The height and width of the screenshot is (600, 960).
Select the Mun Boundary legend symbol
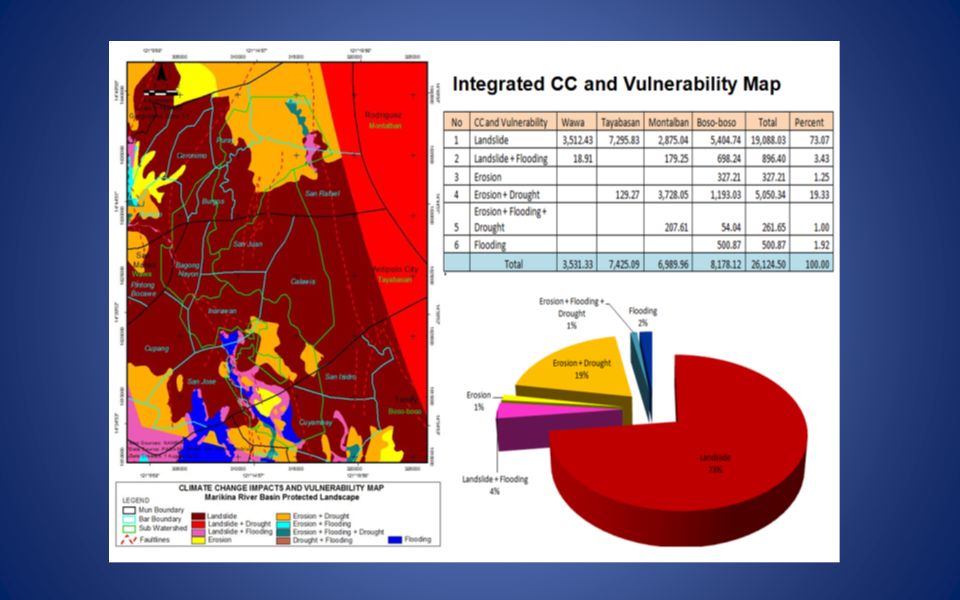[129, 510]
